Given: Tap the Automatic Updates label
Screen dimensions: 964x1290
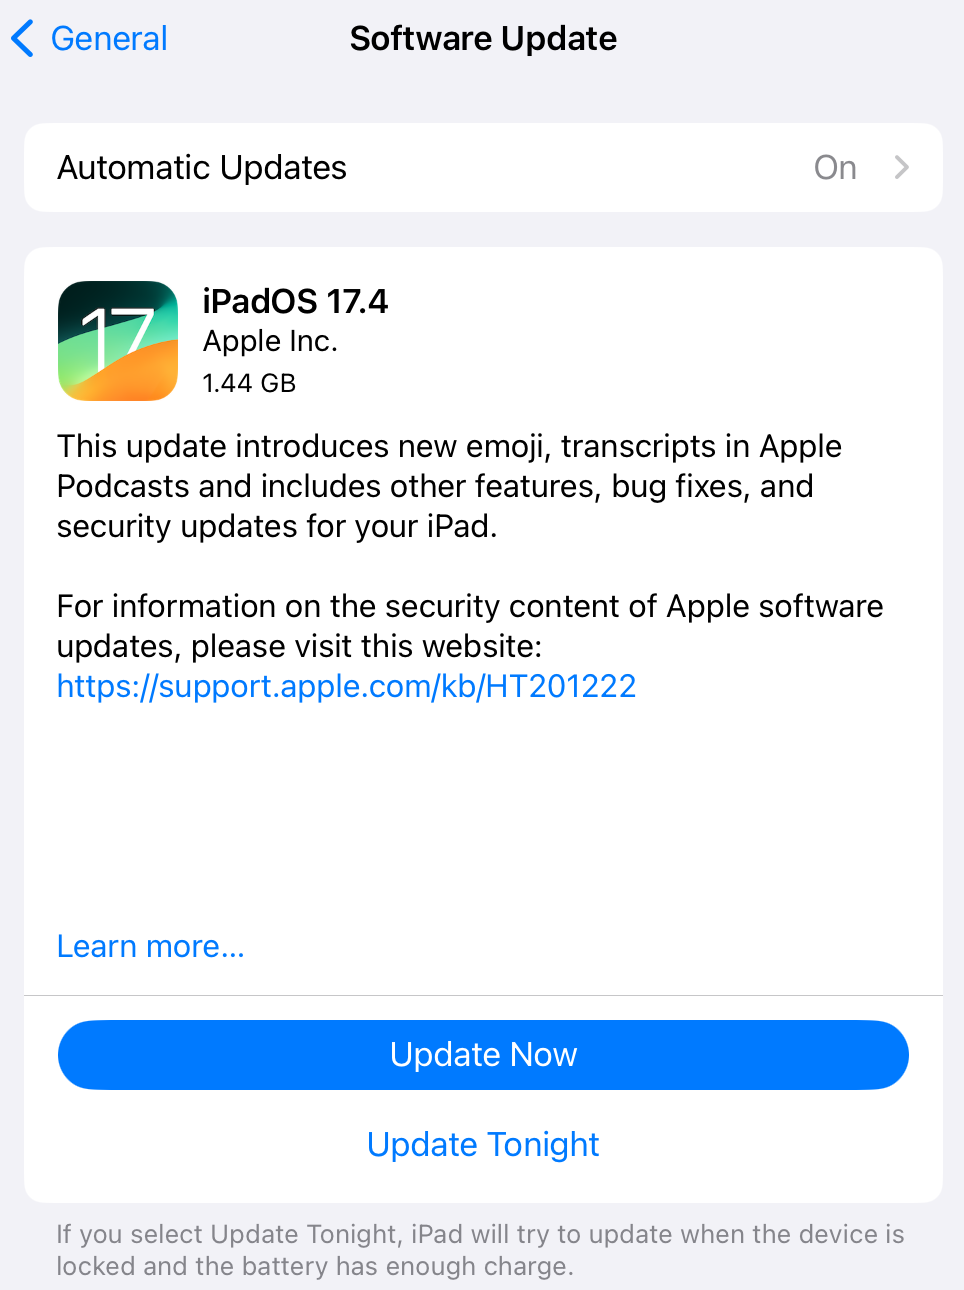Looking at the screenshot, I should (201, 167).
